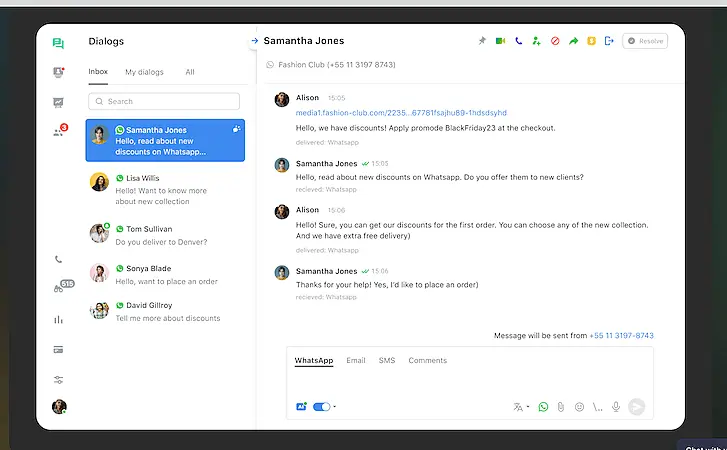
Task: Open the settings sliders sidebar icon
Action: pyautogui.click(x=58, y=380)
